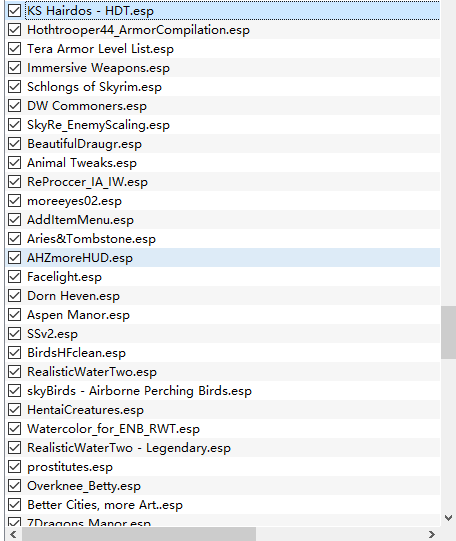Viewport: 456px width, 541px height.
Task: Toggle the Immersive Weapons.esp checkbox
Action: pyautogui.click(x=14, y=68)
